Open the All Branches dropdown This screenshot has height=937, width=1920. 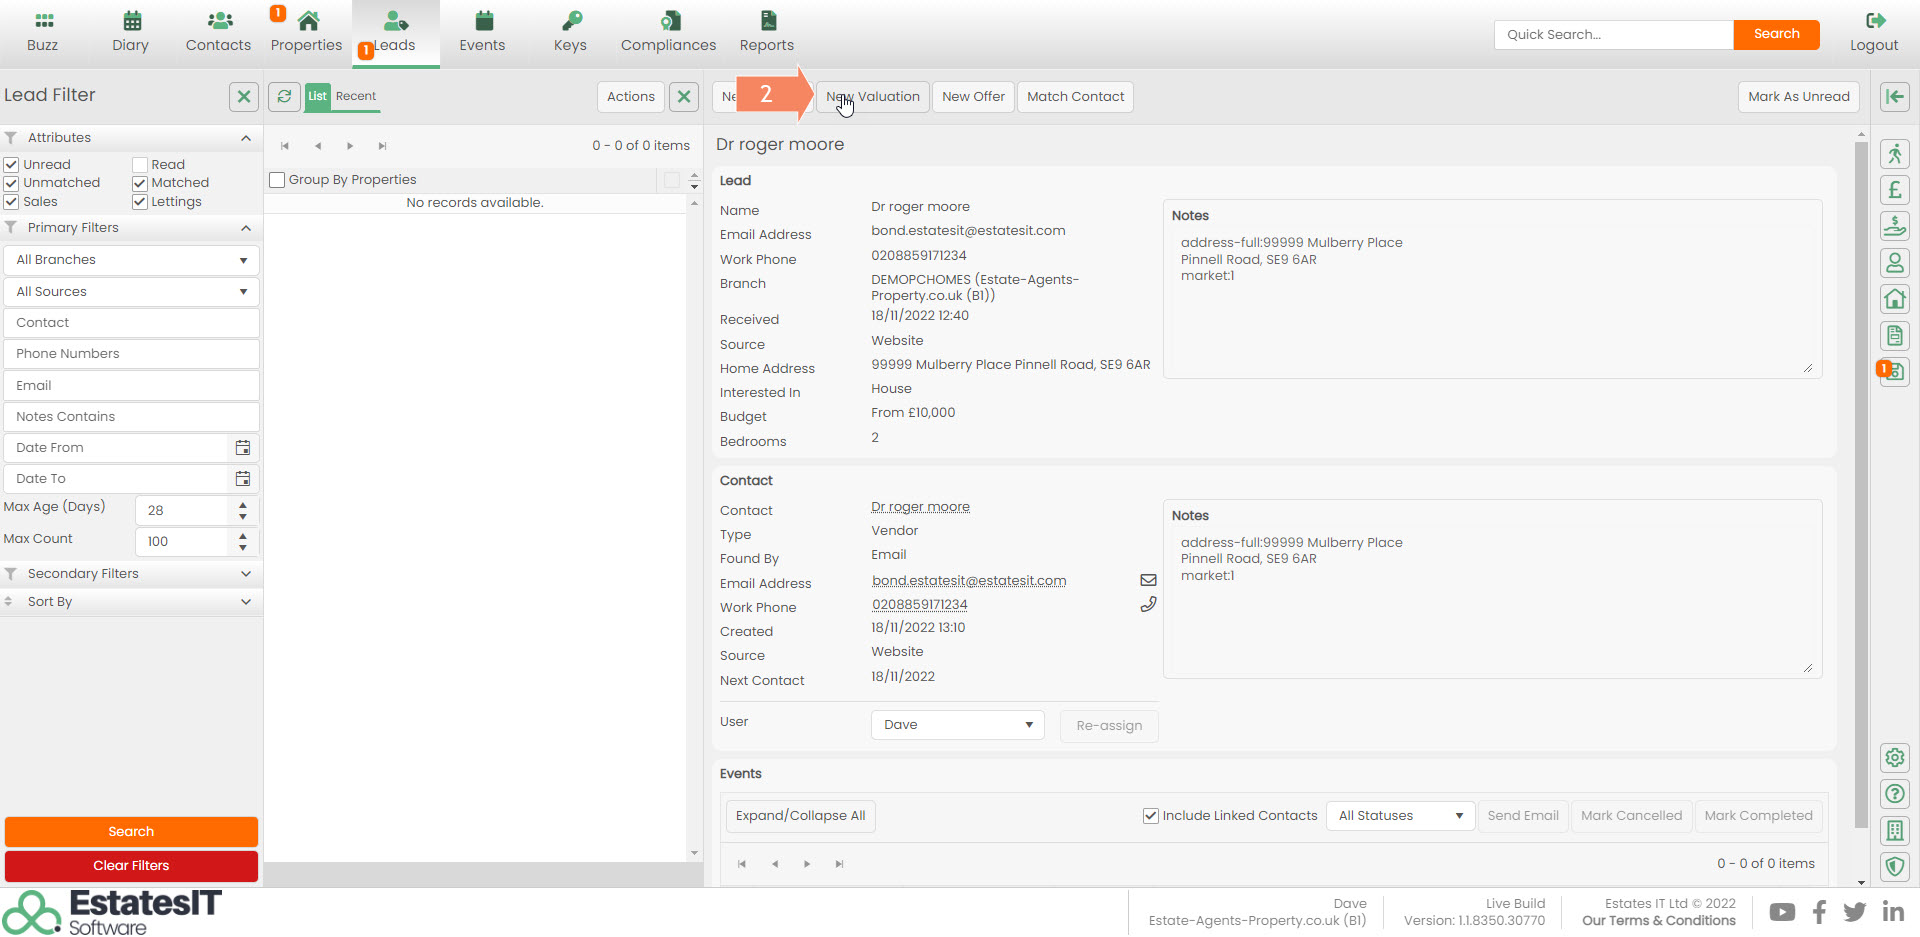[131, 260]
